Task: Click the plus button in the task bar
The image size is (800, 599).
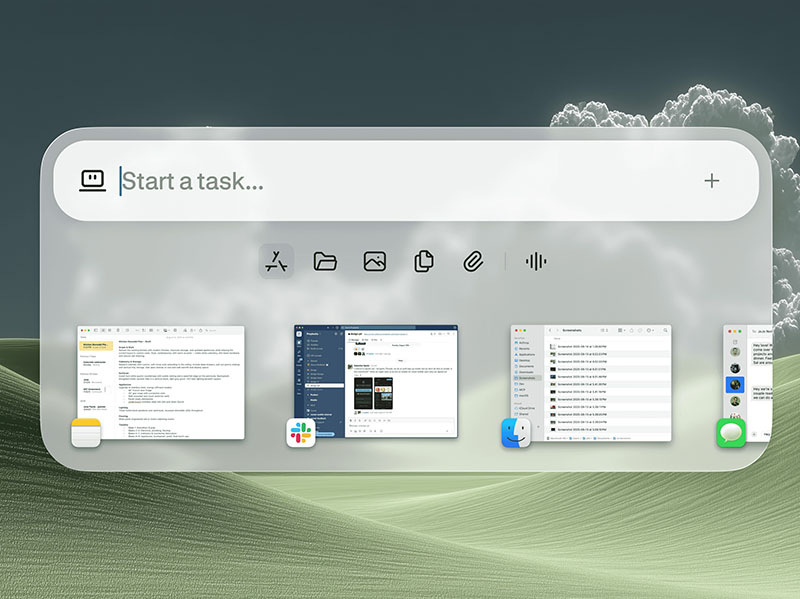Action: 711,181
